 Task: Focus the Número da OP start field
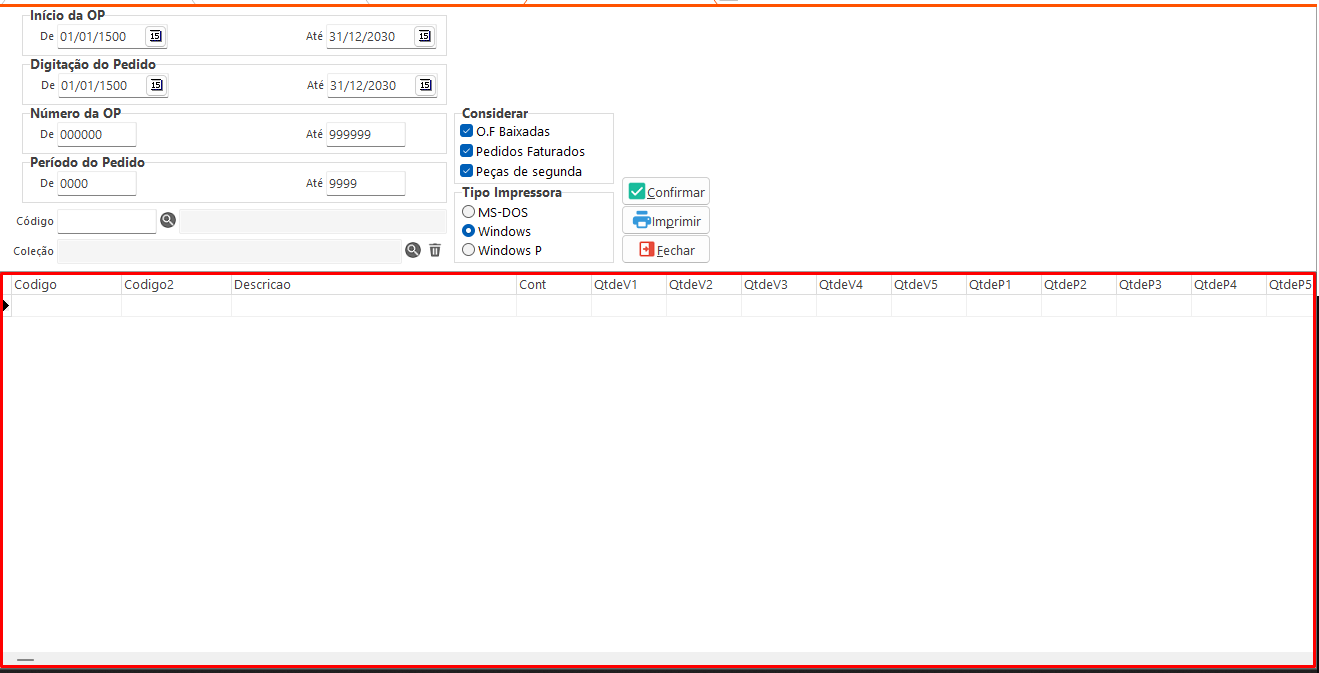tap(96, 134)
